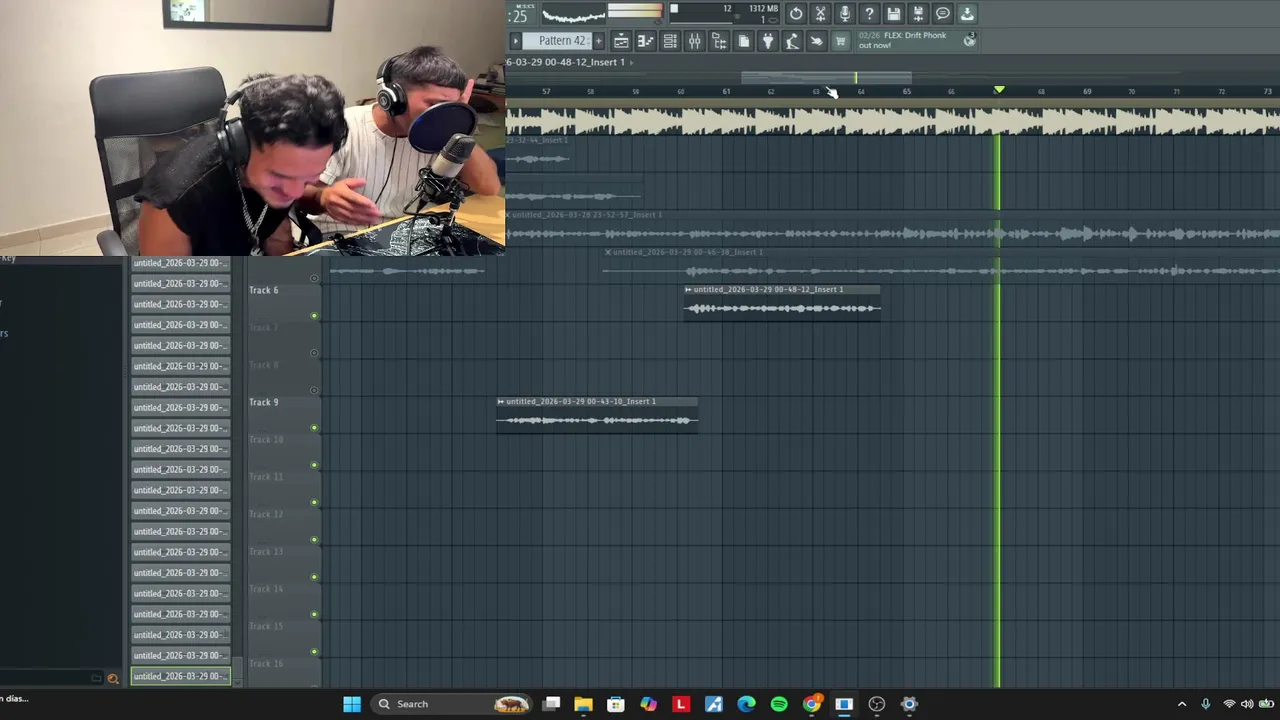1280x720 pixels.
Task: Open the Playlist view icon
Action: tap(621, 41)
